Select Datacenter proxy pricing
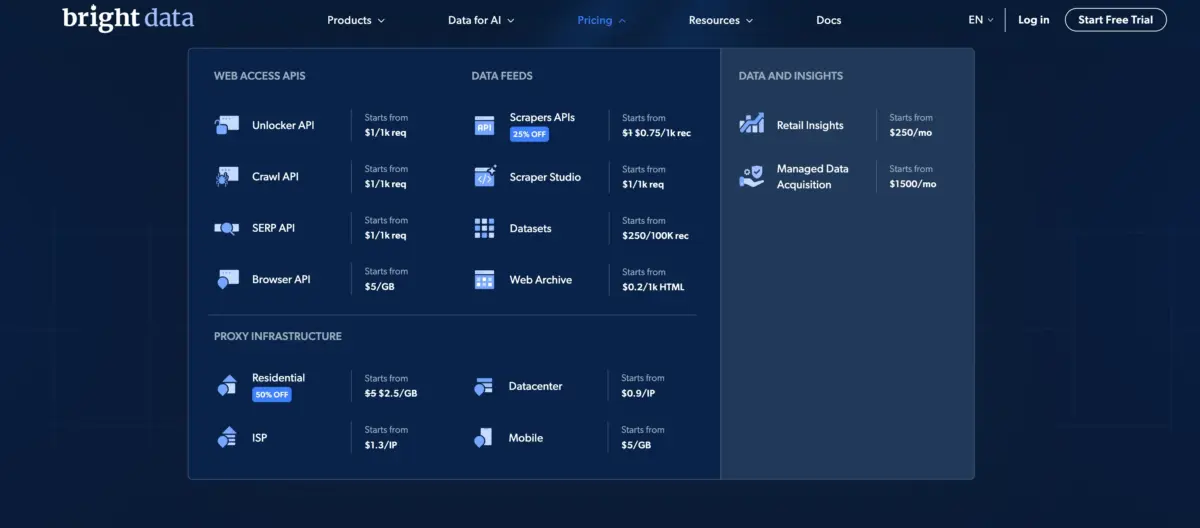 click(535, 386)
